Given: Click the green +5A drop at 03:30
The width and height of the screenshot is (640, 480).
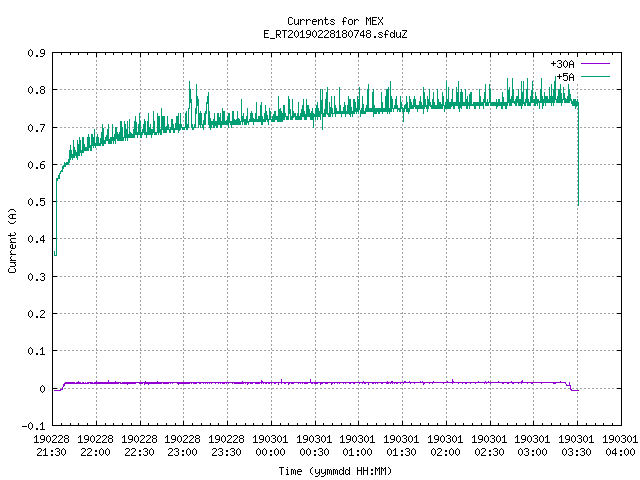Looking at the screenshot, I should 578,155.
